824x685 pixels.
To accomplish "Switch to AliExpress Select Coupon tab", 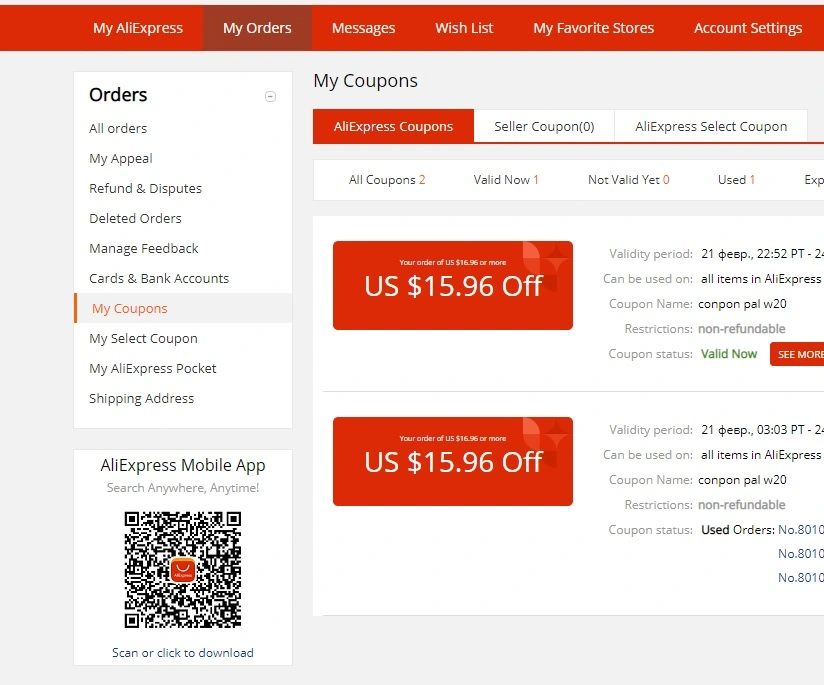I will pyautogui.click(x=710, y=126).
